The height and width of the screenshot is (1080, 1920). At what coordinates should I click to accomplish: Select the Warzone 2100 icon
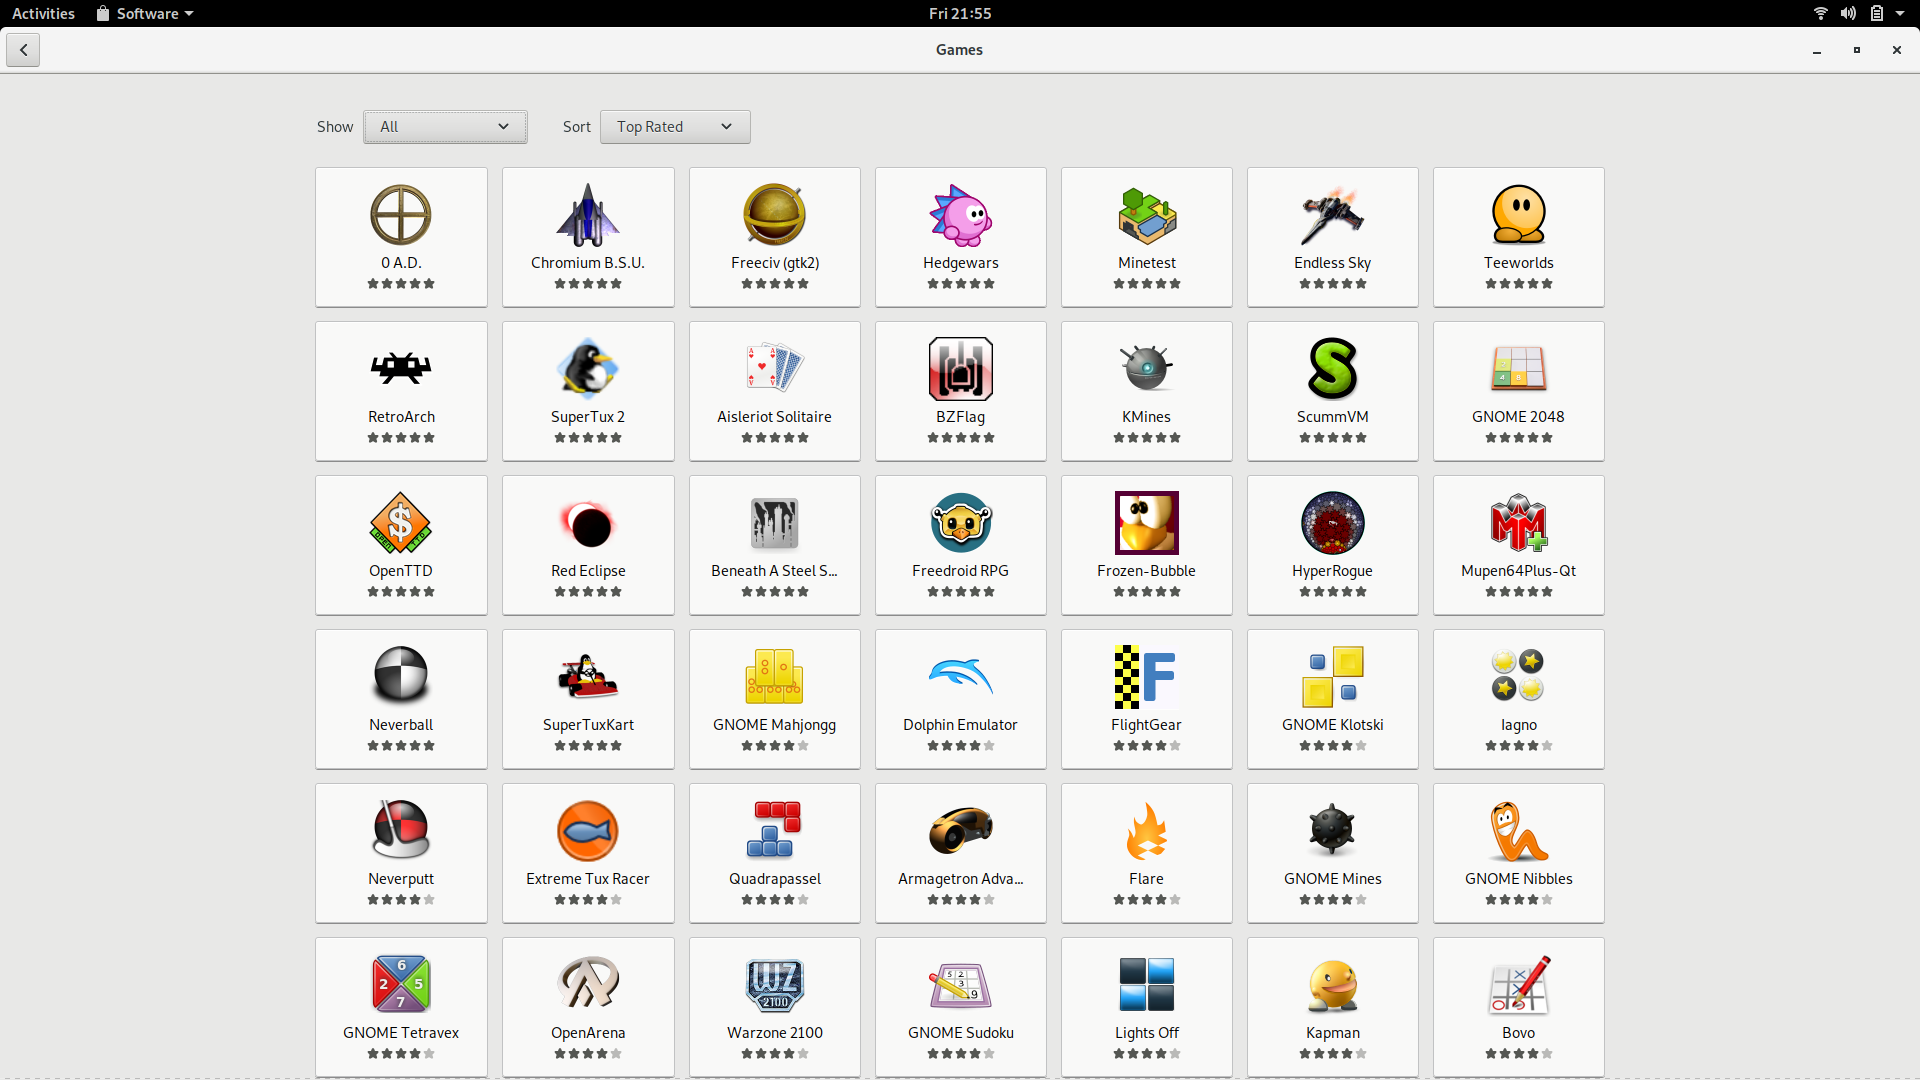point(775,985)
